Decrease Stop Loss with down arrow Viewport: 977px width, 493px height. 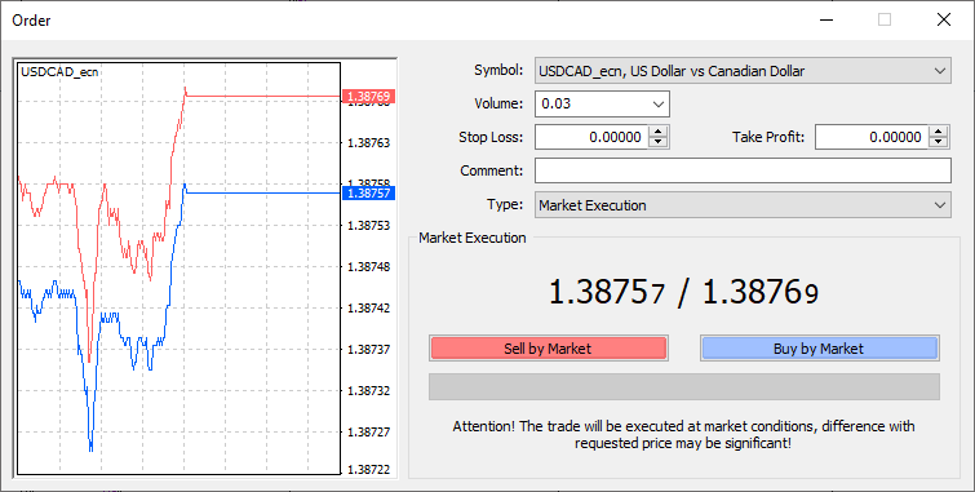[x=658, y=142]
